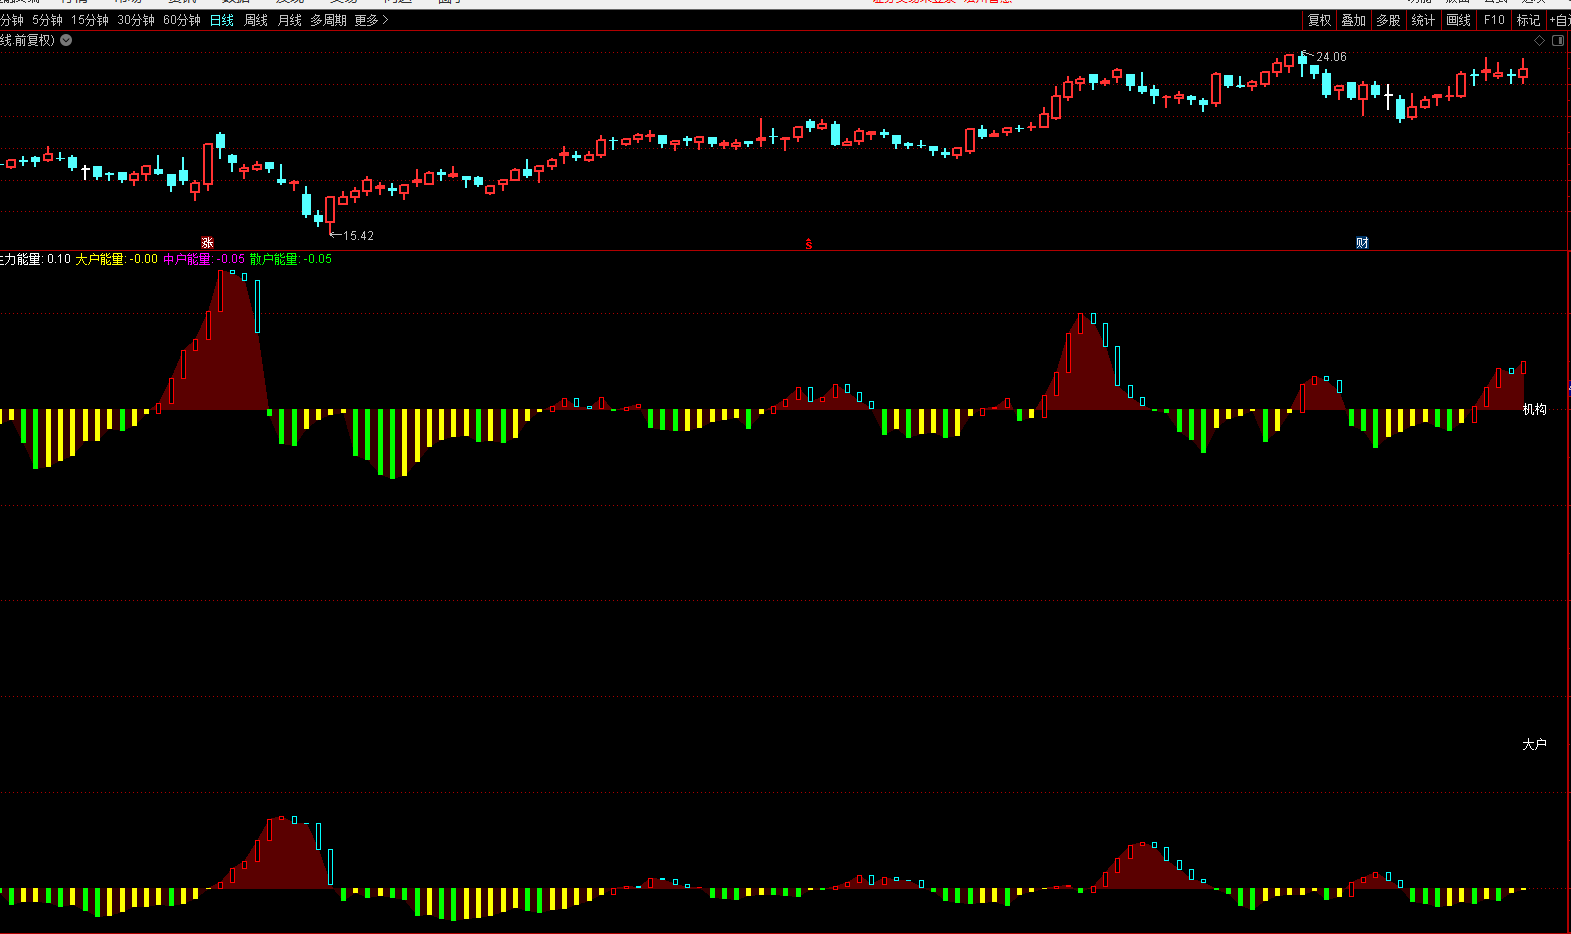Select the 日线 daily period tab
1571x934 pixels.
pos(222,20)
